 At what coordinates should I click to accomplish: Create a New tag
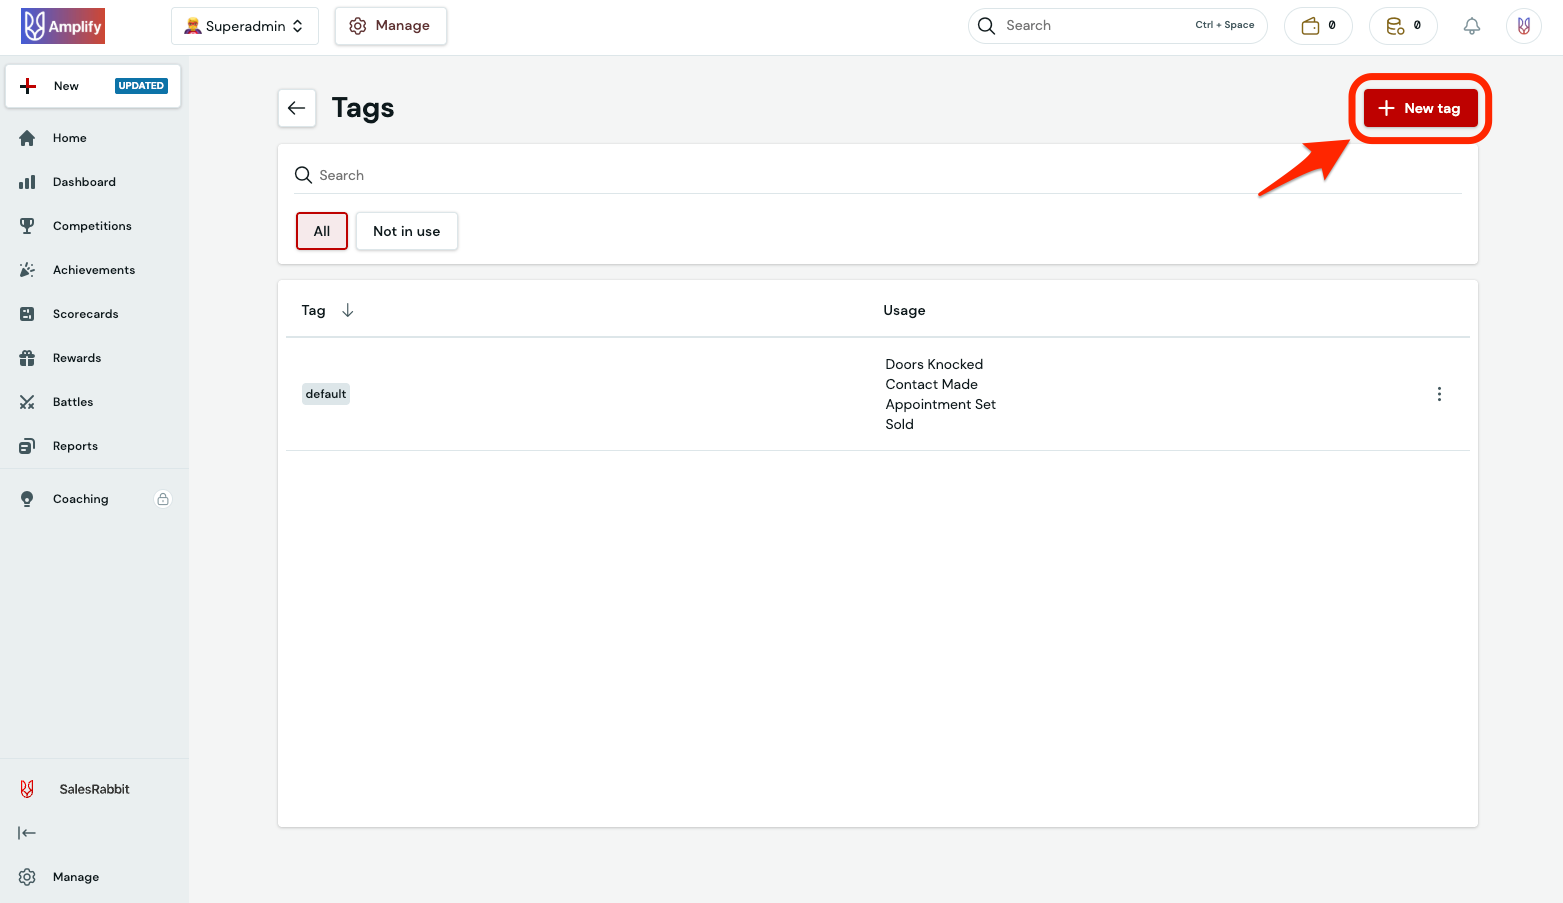(x=1419, y=108)
